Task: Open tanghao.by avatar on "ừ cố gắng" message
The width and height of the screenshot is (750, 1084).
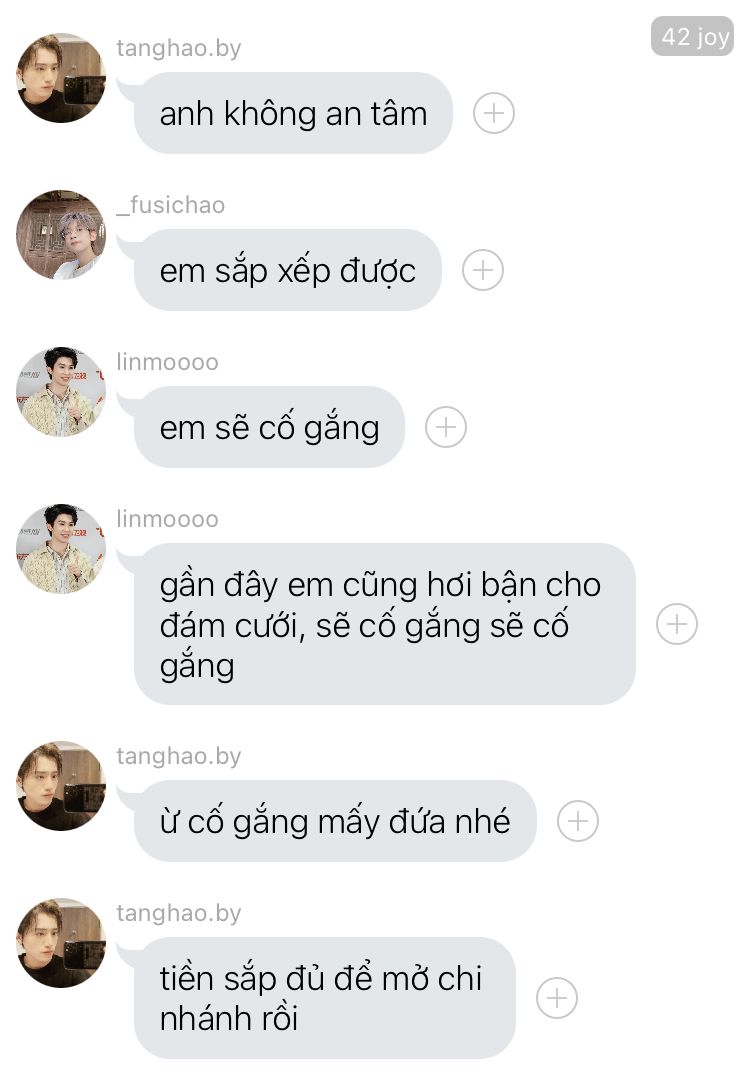Action: pos(61,786)
